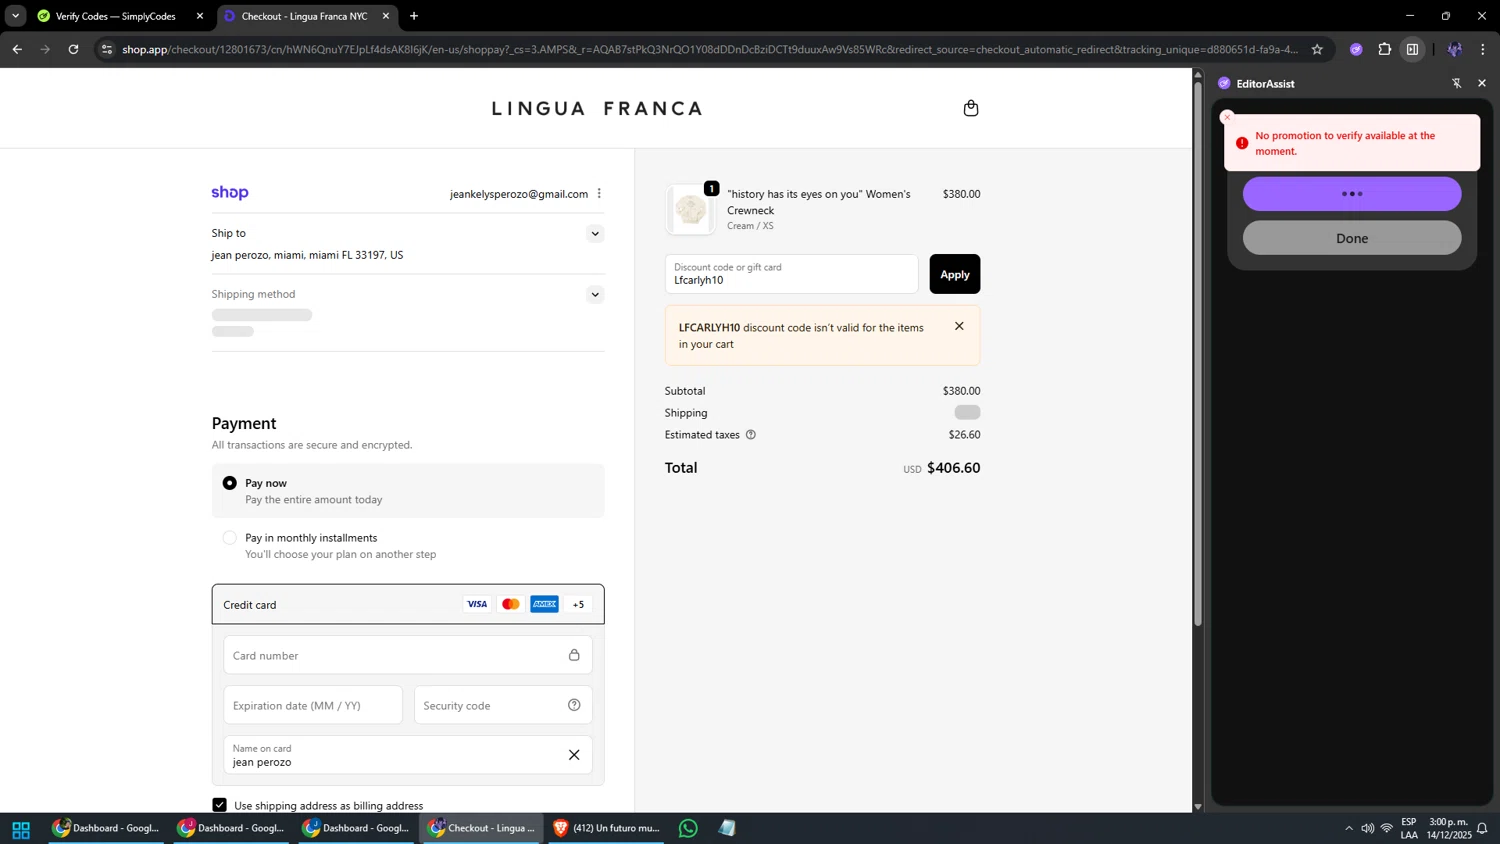Close the Checkout tab

point(386,16)
